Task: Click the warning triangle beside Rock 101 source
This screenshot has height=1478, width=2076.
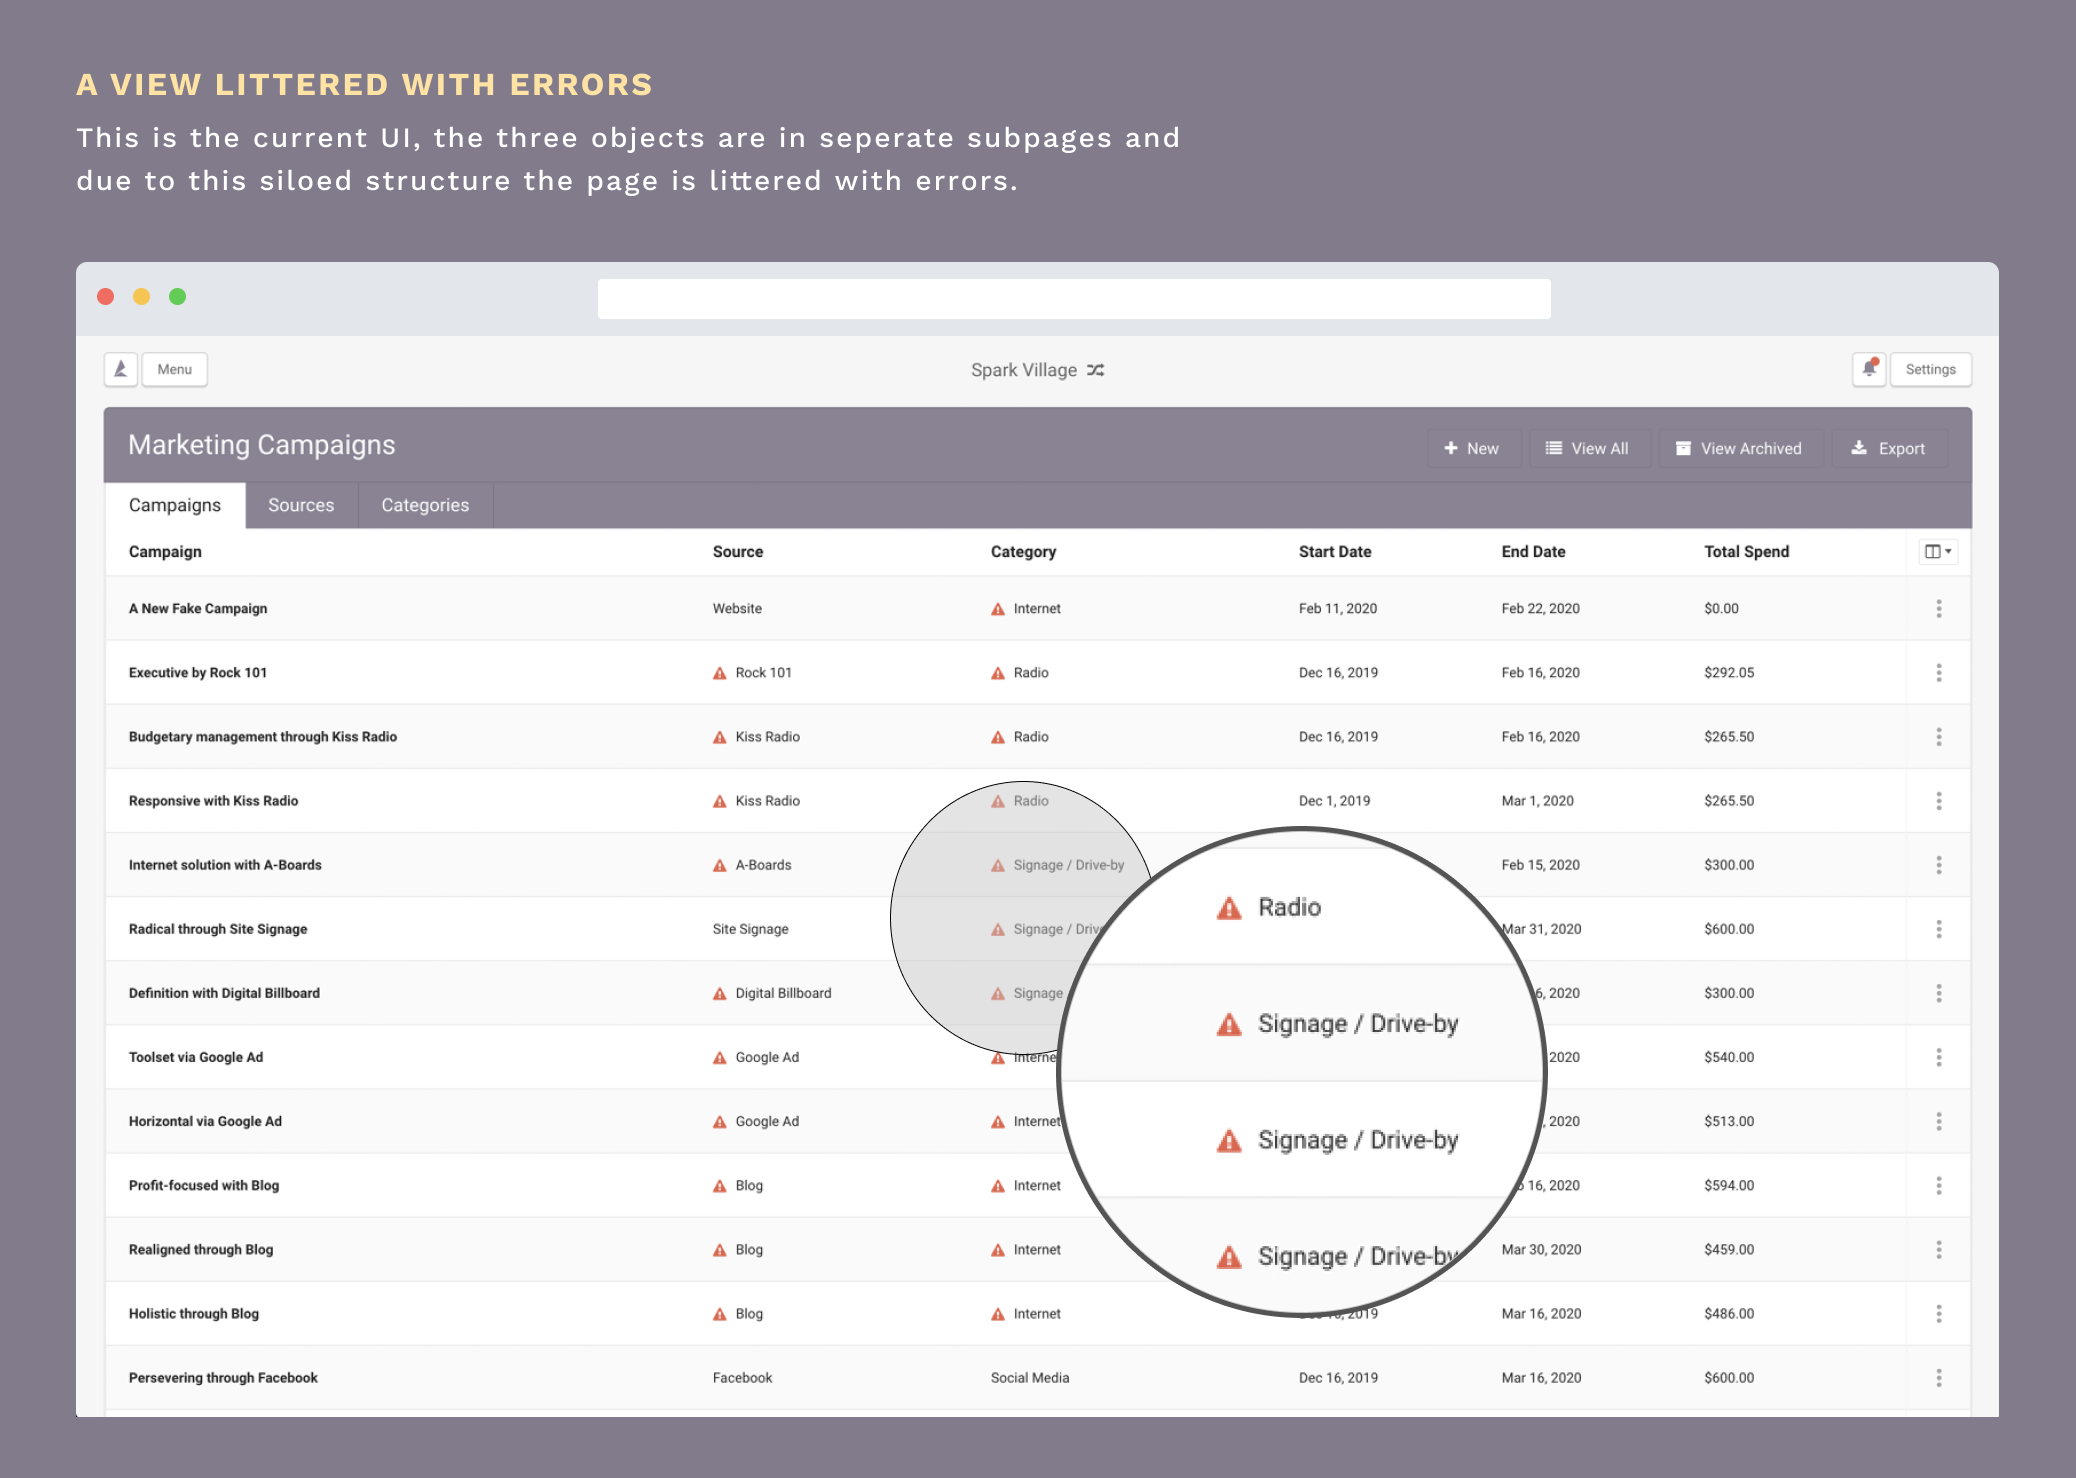Action: [718, 672]
